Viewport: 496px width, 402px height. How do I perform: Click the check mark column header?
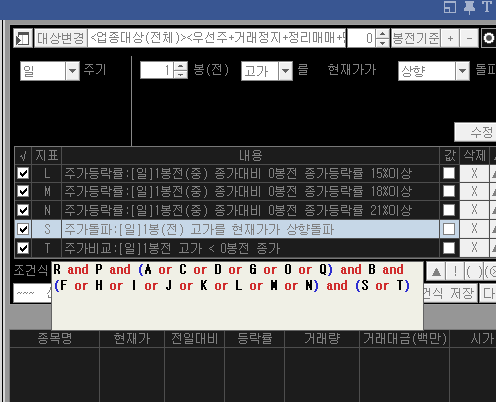(23, 155)
